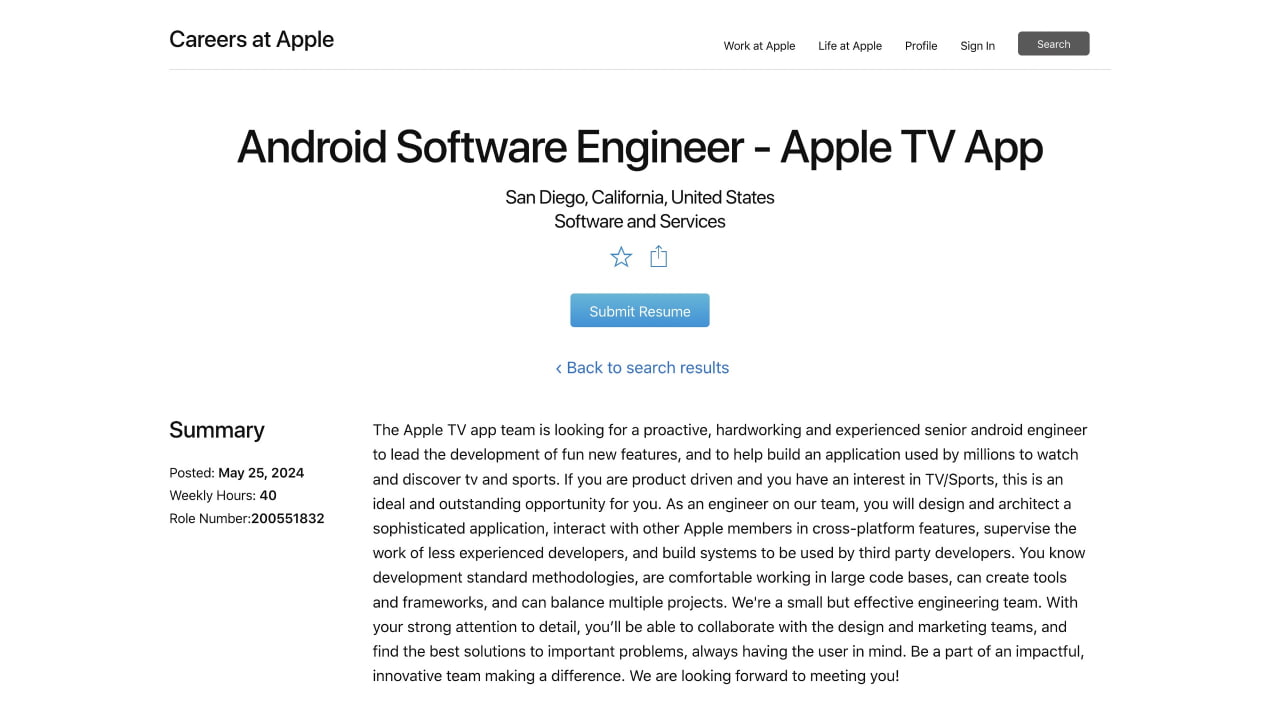This screenshot has height=720, width=1280.
Task: Go to the Profile page
Action: point(921,46)
